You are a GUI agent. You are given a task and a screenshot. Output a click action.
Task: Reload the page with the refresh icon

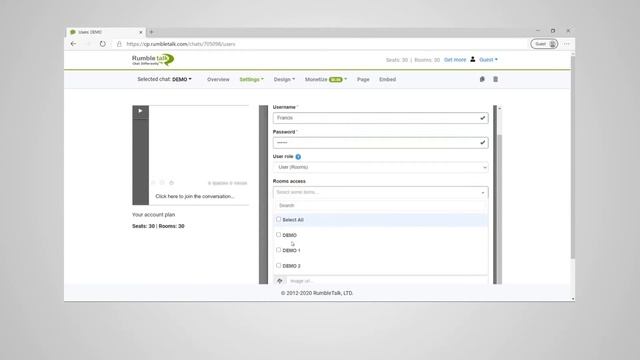[x=102, y=44]
